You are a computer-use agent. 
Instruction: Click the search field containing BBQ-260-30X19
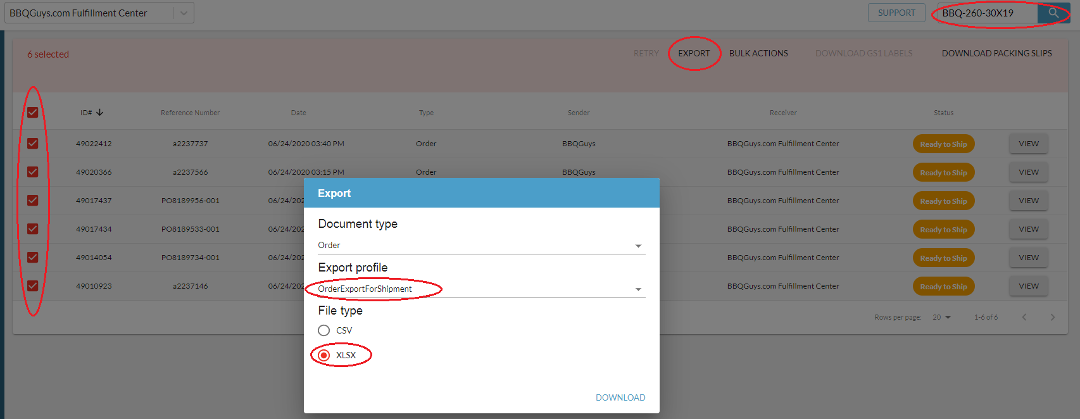pyautogui.click(x=985, y=12)
